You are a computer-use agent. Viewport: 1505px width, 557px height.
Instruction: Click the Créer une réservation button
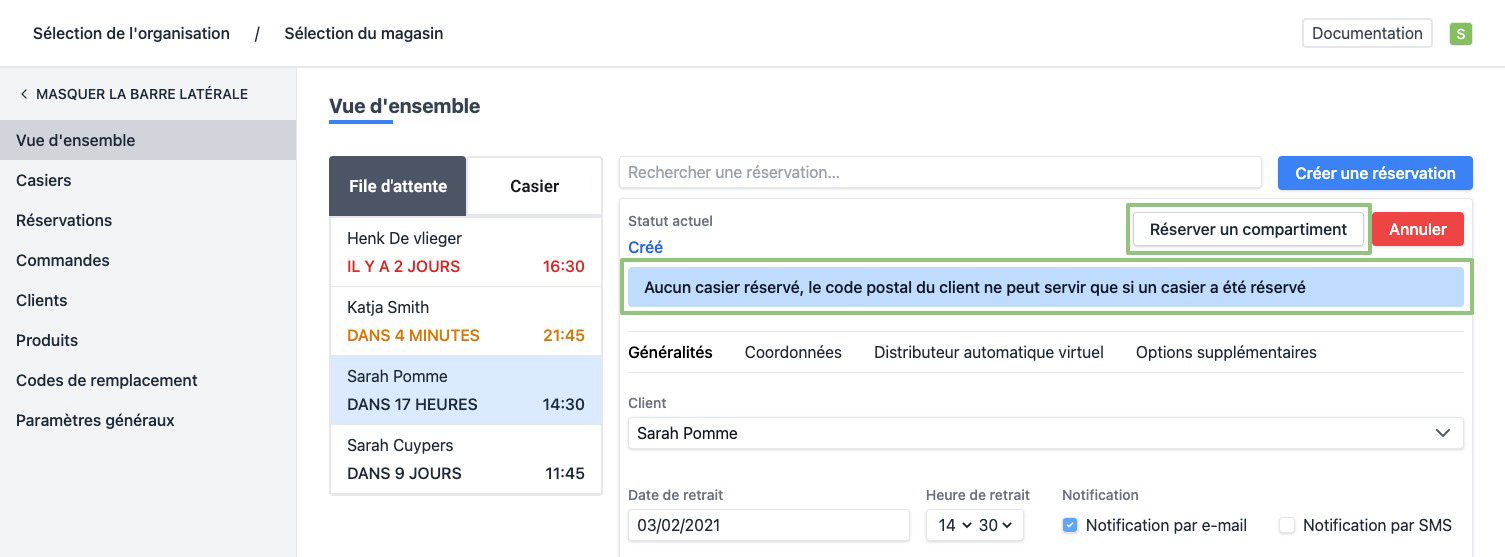click(1374, 173)
